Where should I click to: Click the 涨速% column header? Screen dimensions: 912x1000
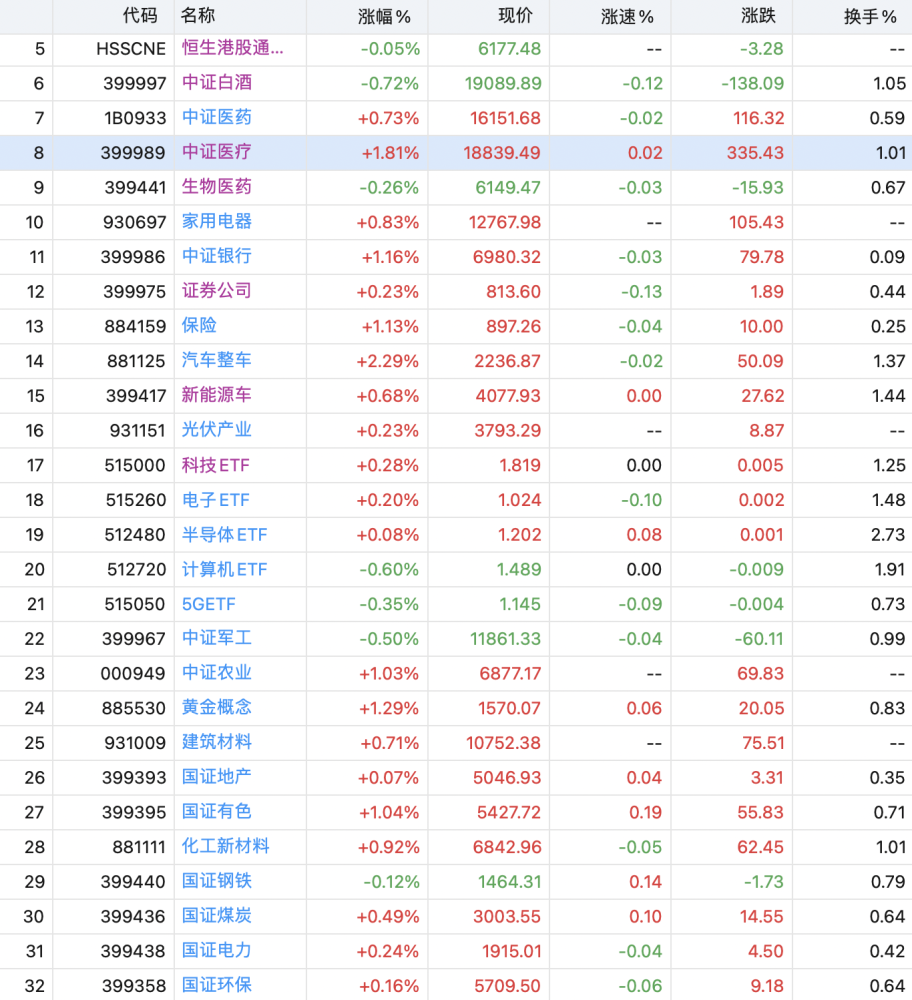pyautogui.click(x=627, y=17)
